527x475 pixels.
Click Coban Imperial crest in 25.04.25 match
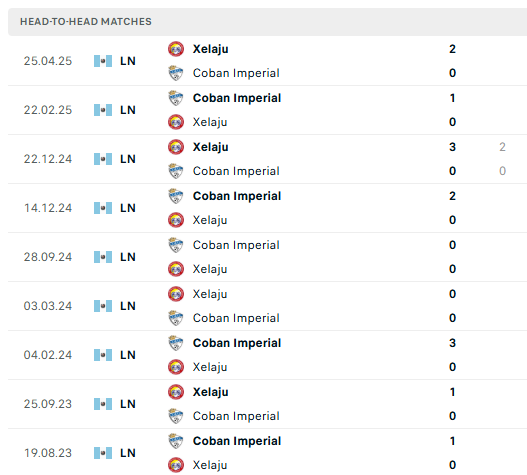[x=176, y=73]
